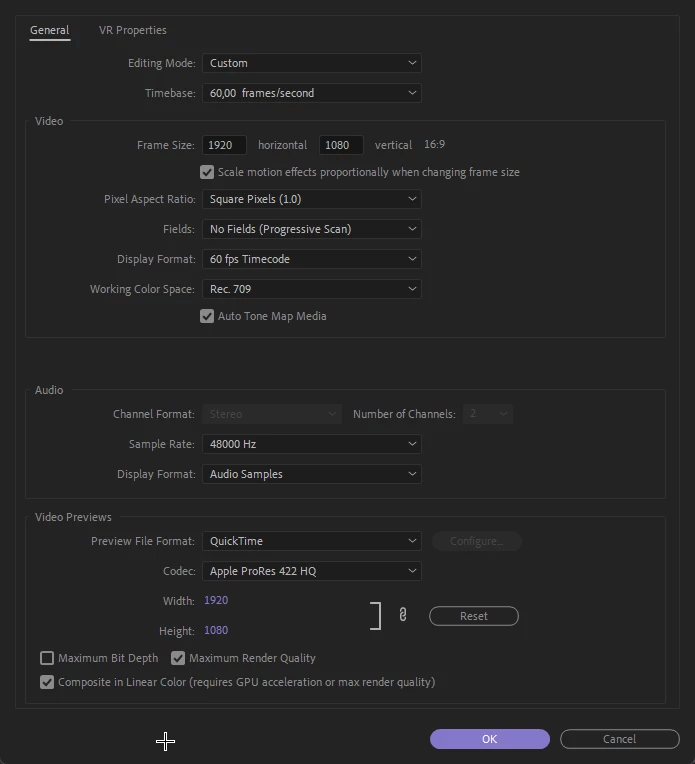
Task: Confirm settings with the OK button
Action: click(490, 739)
